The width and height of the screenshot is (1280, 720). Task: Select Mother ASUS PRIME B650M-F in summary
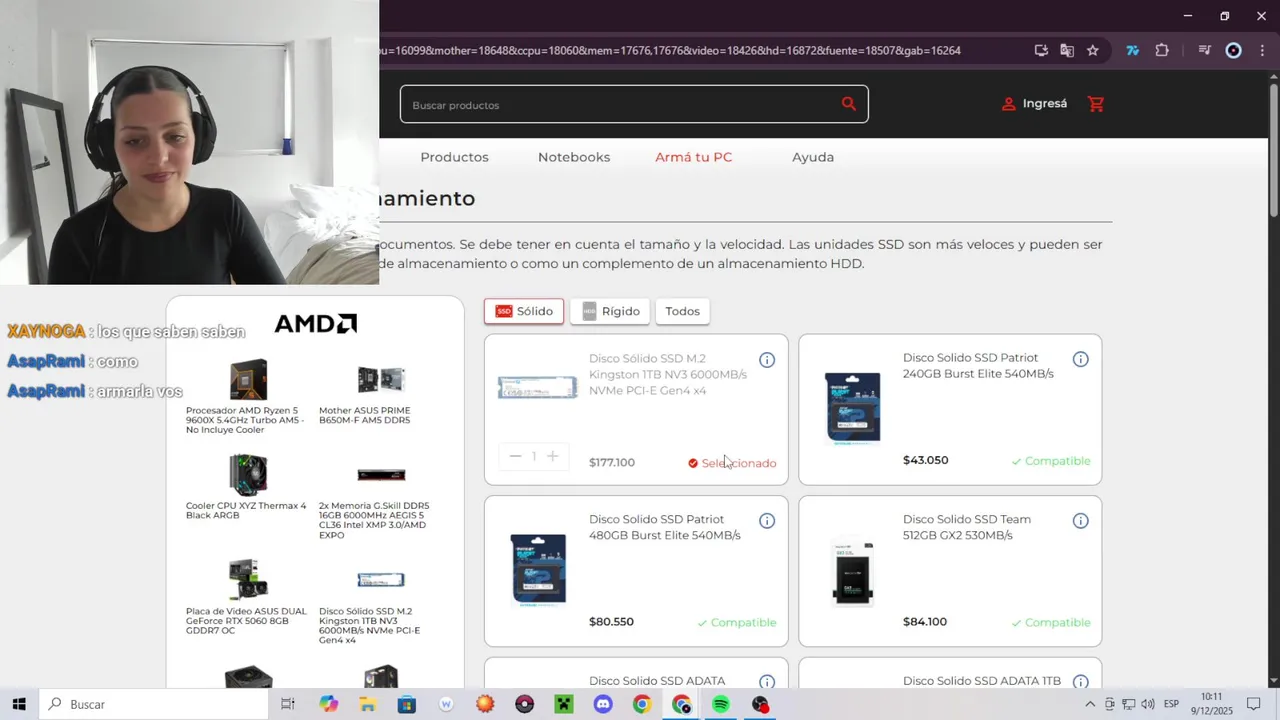[381, 395]
